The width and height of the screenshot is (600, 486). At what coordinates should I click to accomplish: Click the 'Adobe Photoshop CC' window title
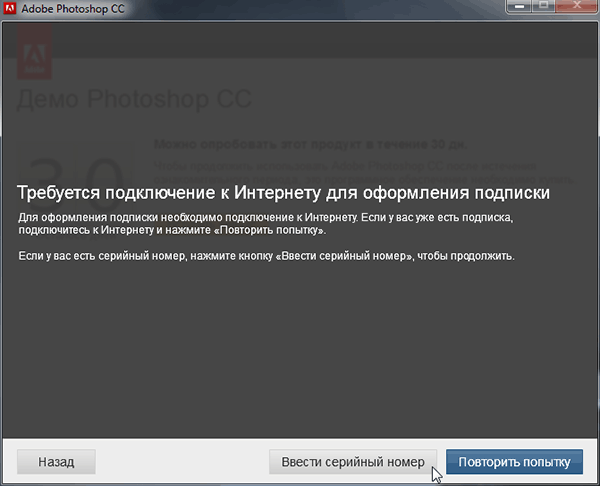(x=73, y=9)
